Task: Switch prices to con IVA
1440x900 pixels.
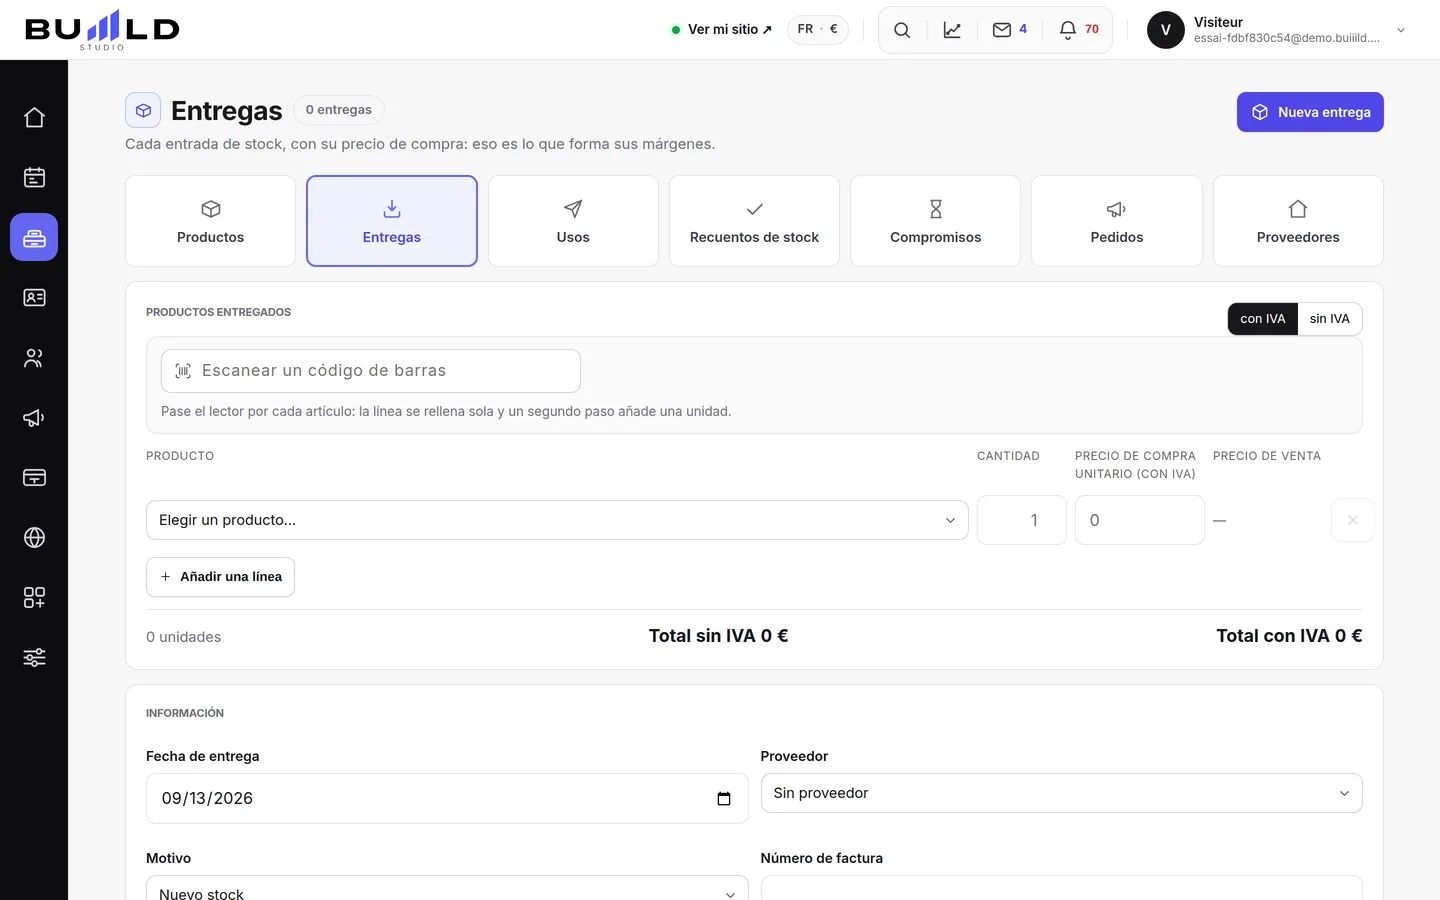Action: (1263, 319)
